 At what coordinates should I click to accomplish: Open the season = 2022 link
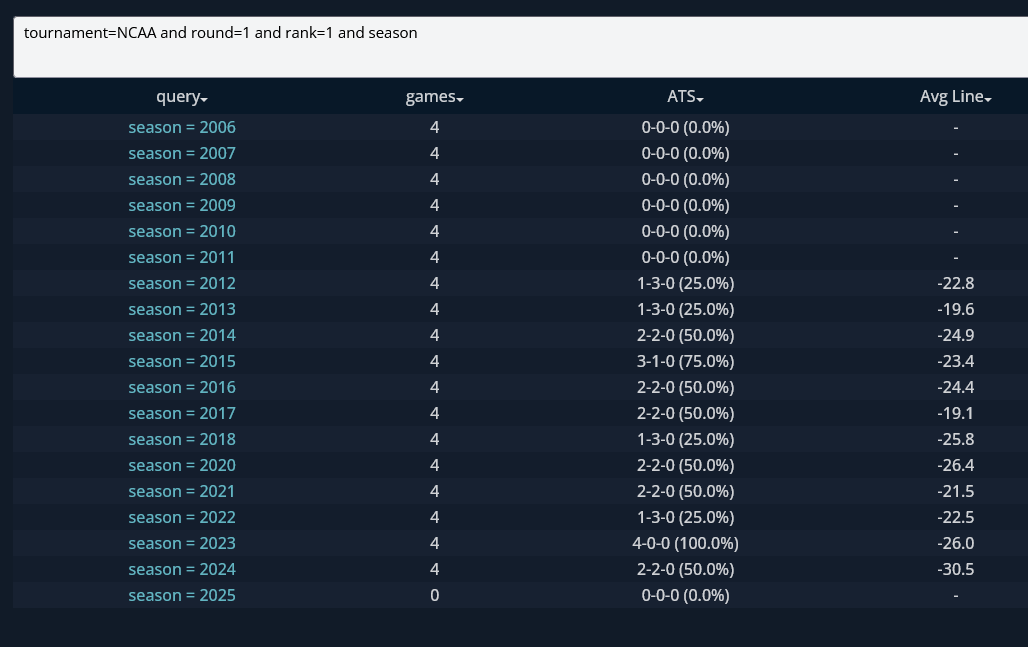click(182, 517)
